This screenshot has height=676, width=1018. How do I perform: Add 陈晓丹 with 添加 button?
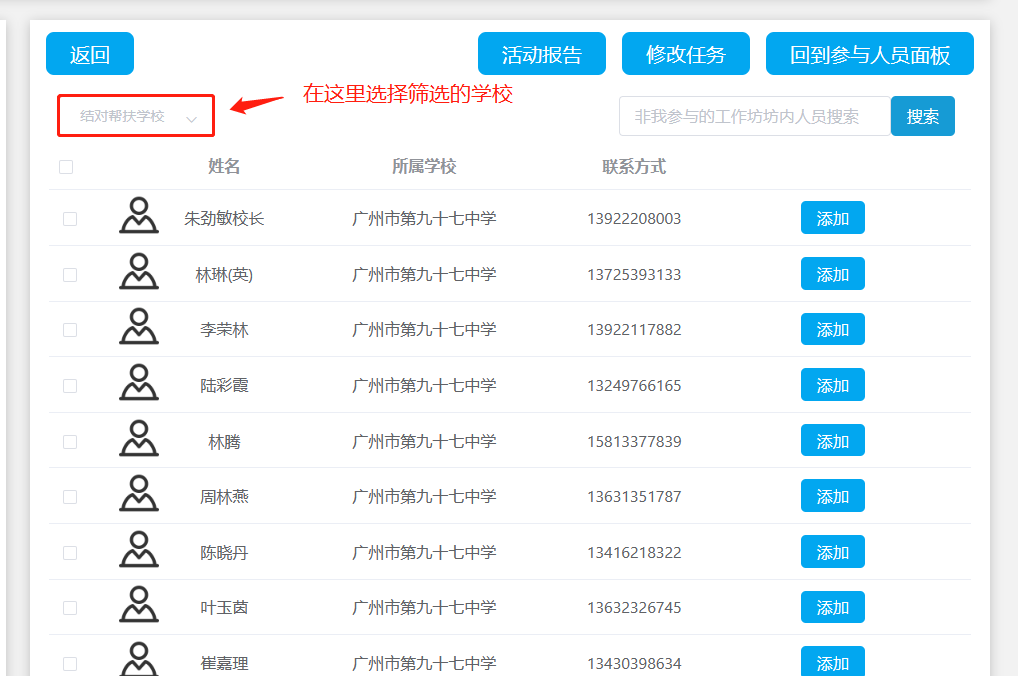832,551
